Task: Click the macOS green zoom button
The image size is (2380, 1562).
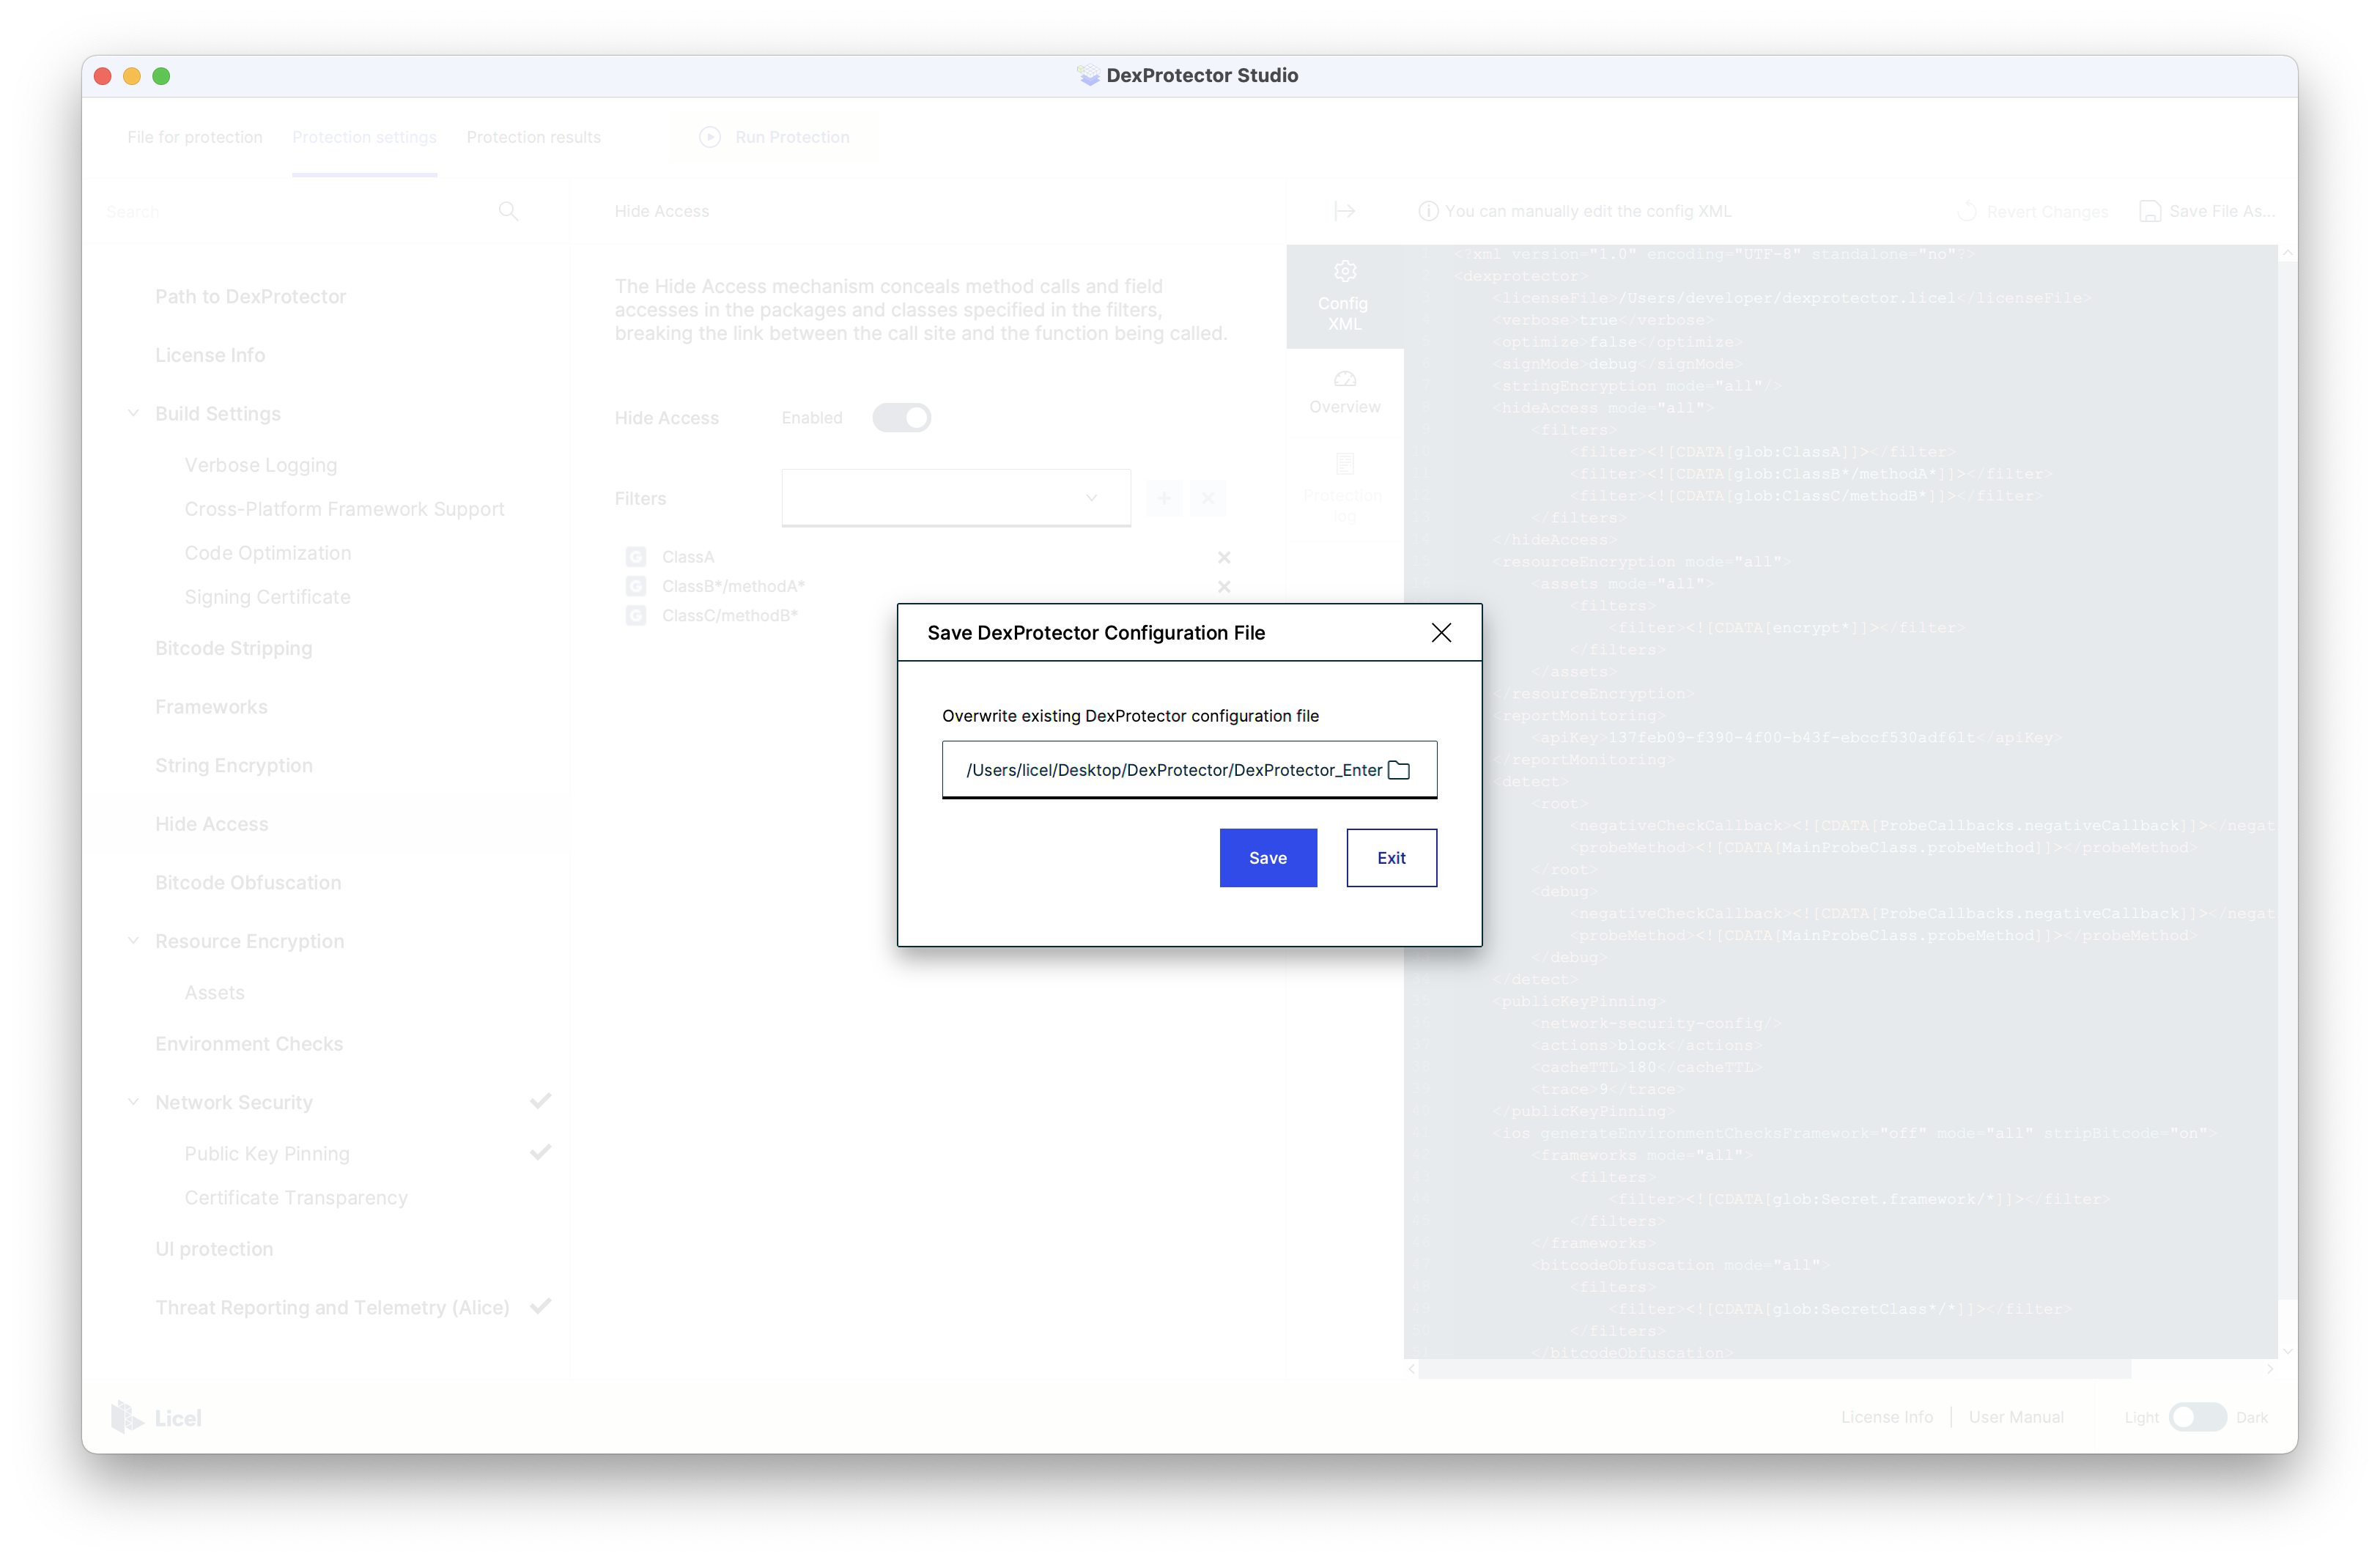Action: coord(161,76)
